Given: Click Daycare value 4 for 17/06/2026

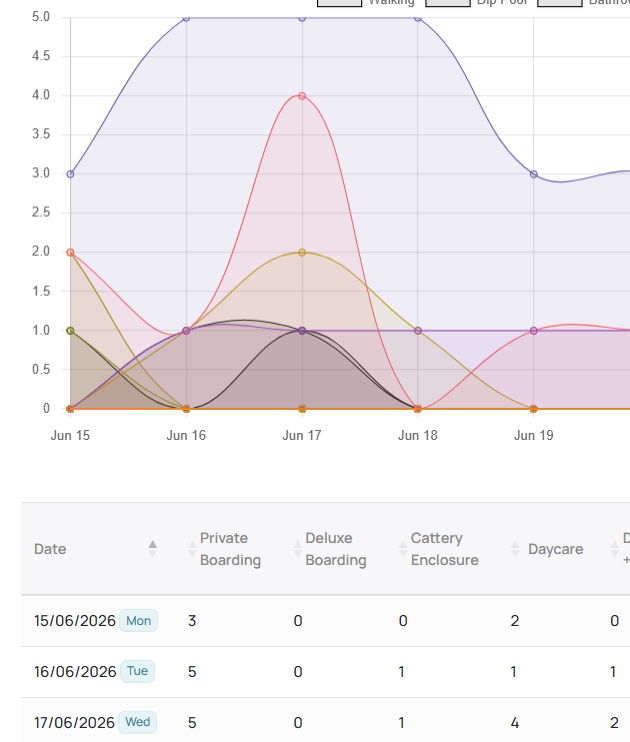Looking at the screenshot, I should click(x=515, y=723).
